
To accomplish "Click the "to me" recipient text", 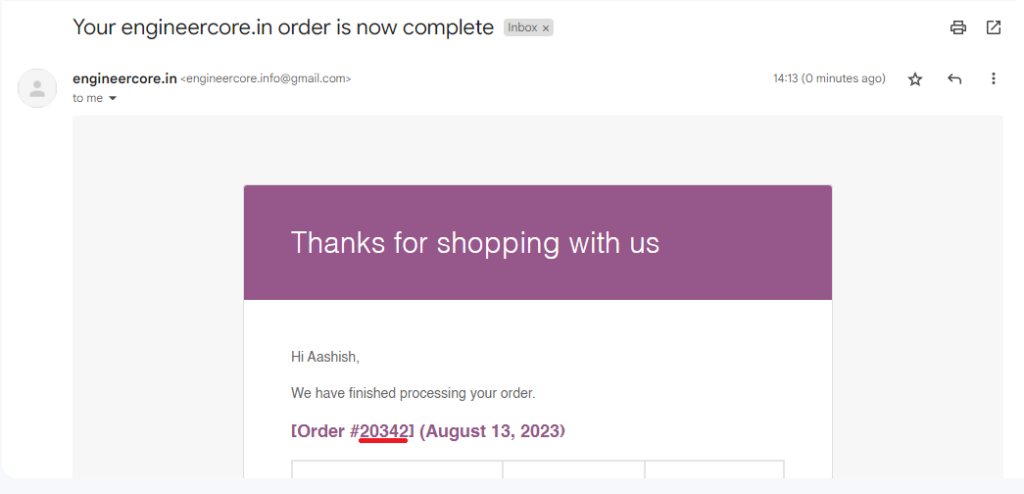I will pos(87,98).
